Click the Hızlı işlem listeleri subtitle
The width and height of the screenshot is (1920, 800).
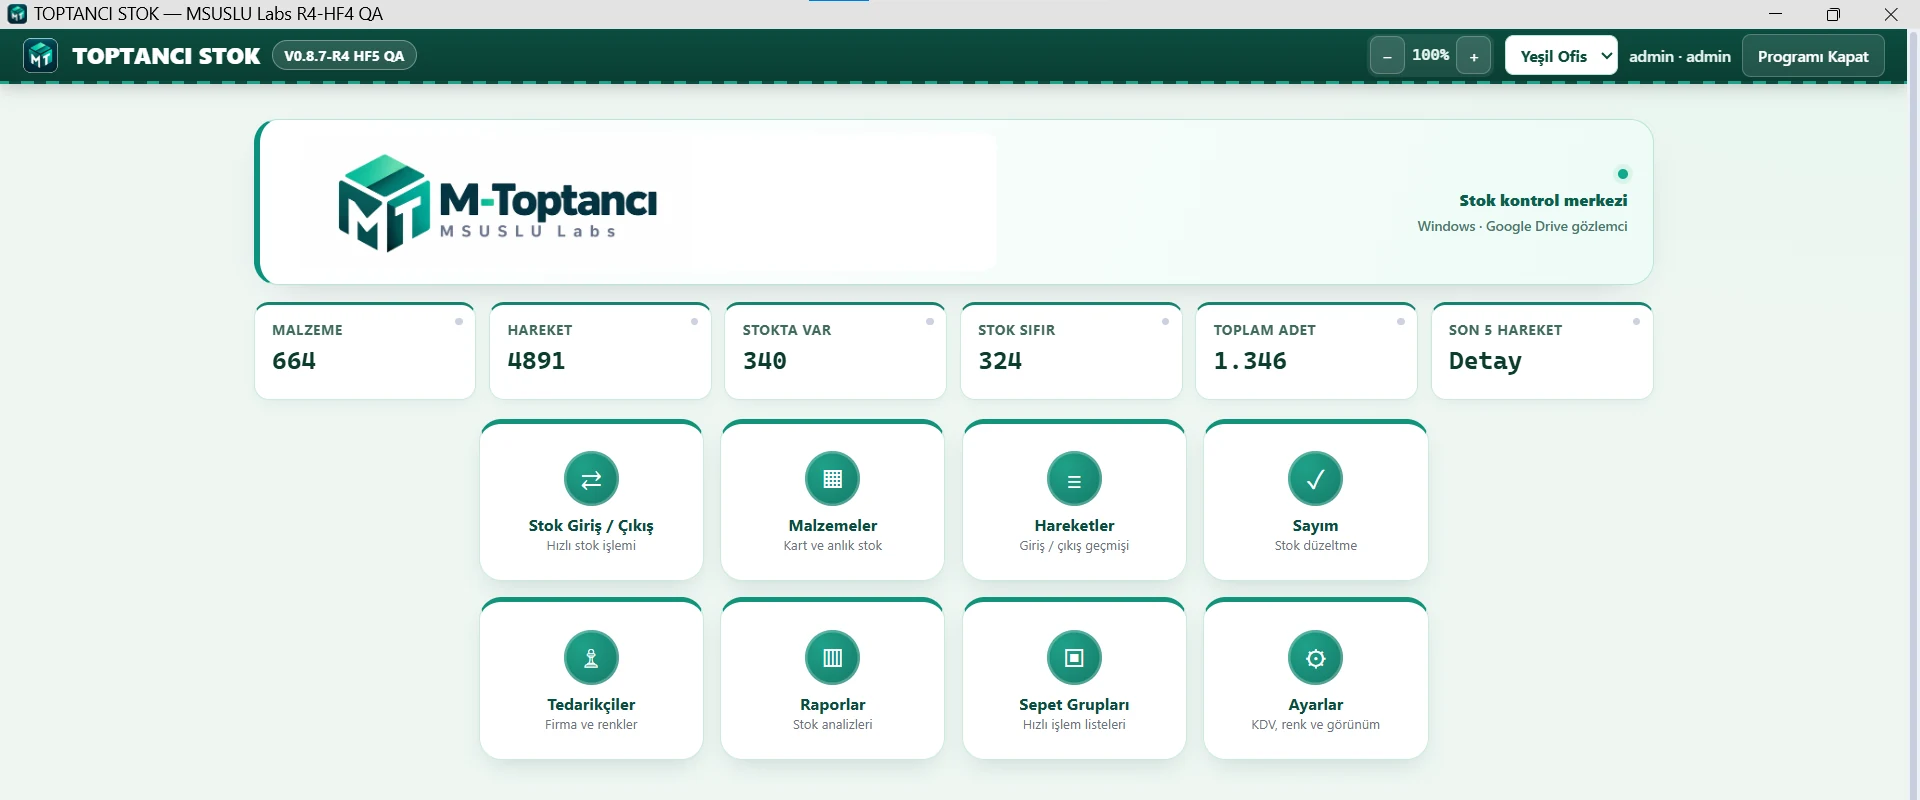point(1074,725)
